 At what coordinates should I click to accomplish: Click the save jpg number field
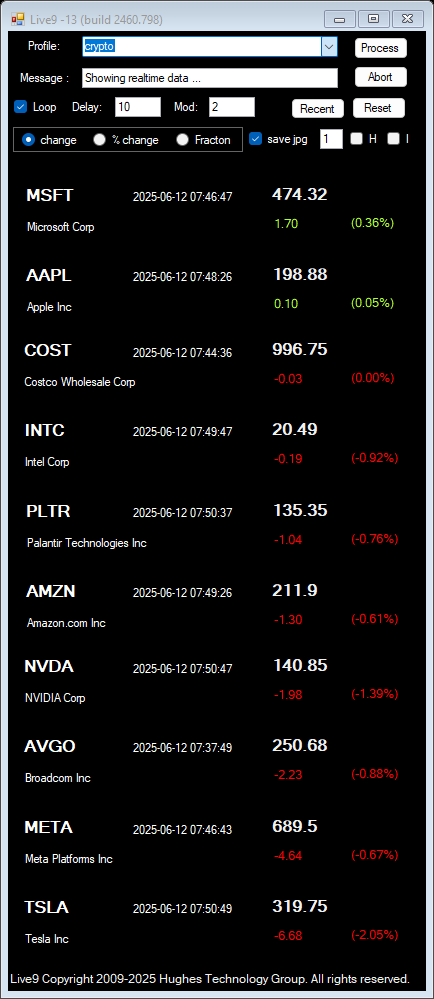tap(331, 140)
